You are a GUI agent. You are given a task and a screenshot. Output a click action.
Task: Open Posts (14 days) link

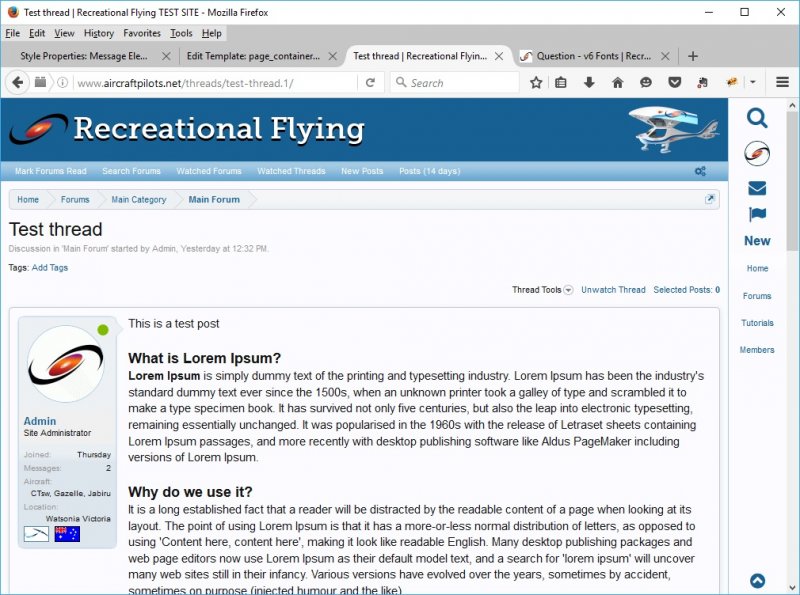(x=430, y=171)
